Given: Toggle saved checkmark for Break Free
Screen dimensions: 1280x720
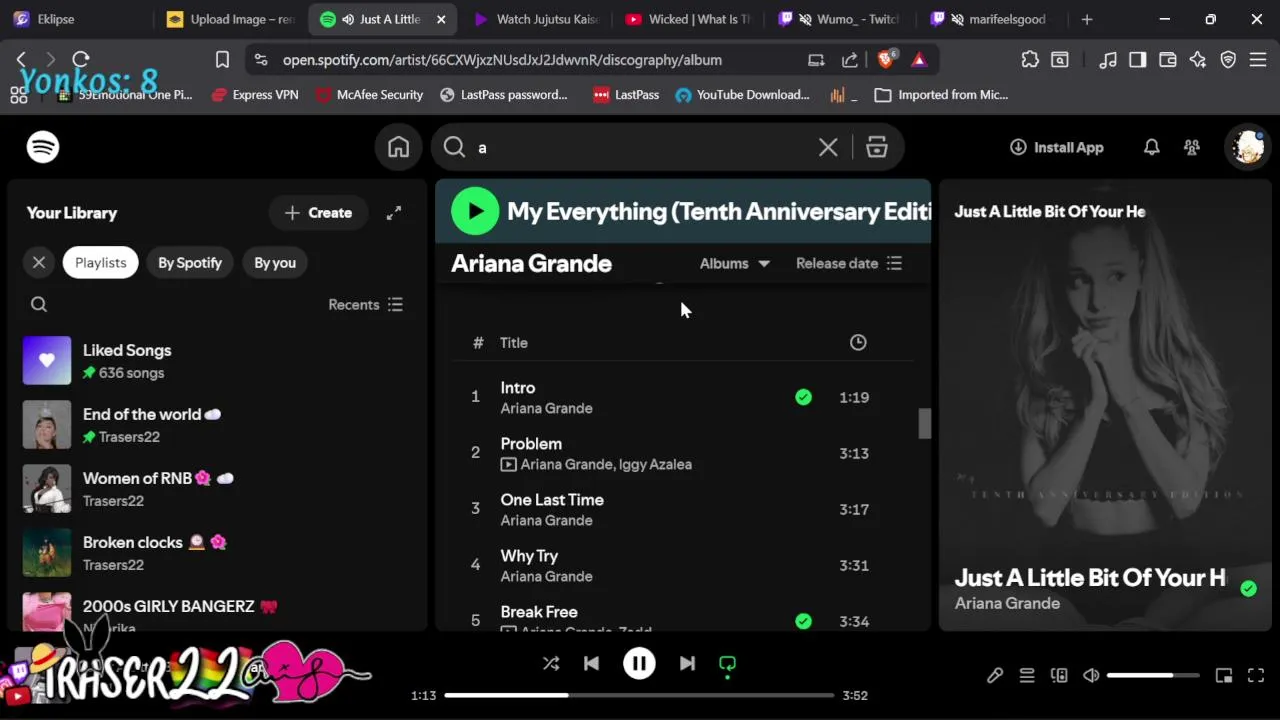Looking at the screenshot, I should coord(803,621).
